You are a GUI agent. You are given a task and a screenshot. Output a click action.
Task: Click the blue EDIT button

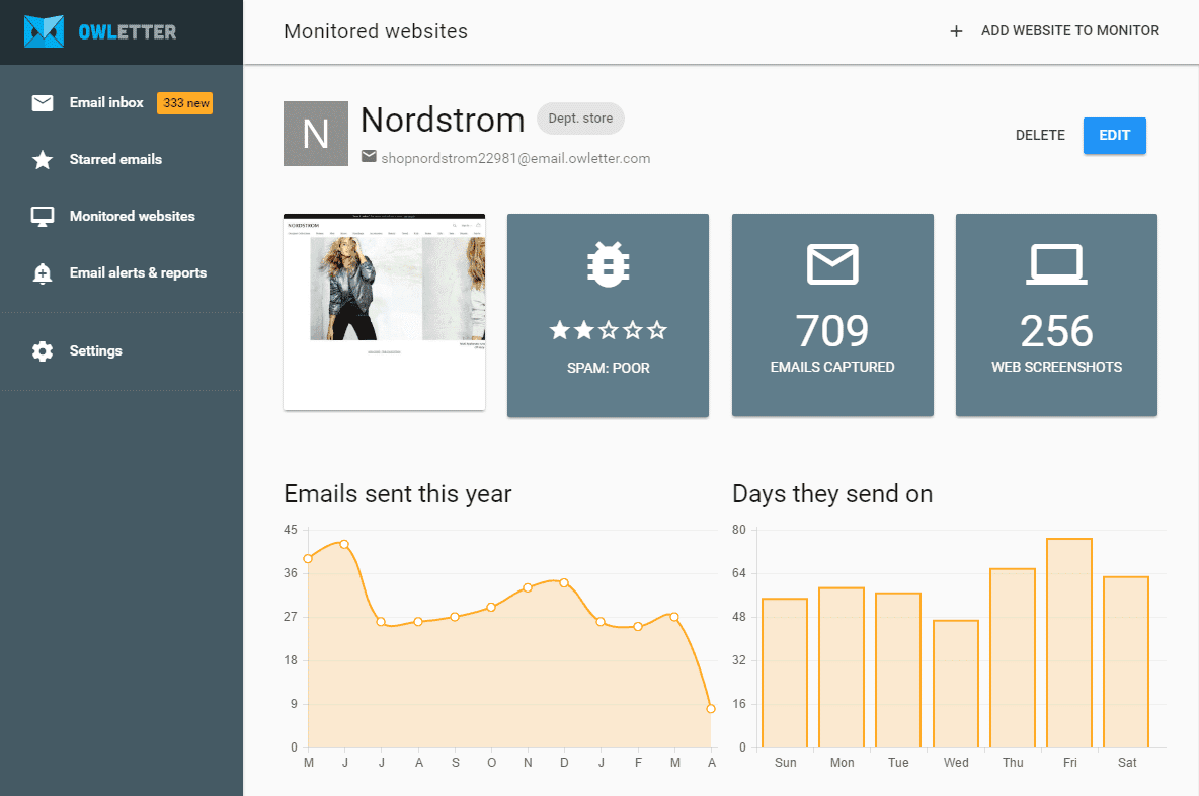pos(1114,135)
